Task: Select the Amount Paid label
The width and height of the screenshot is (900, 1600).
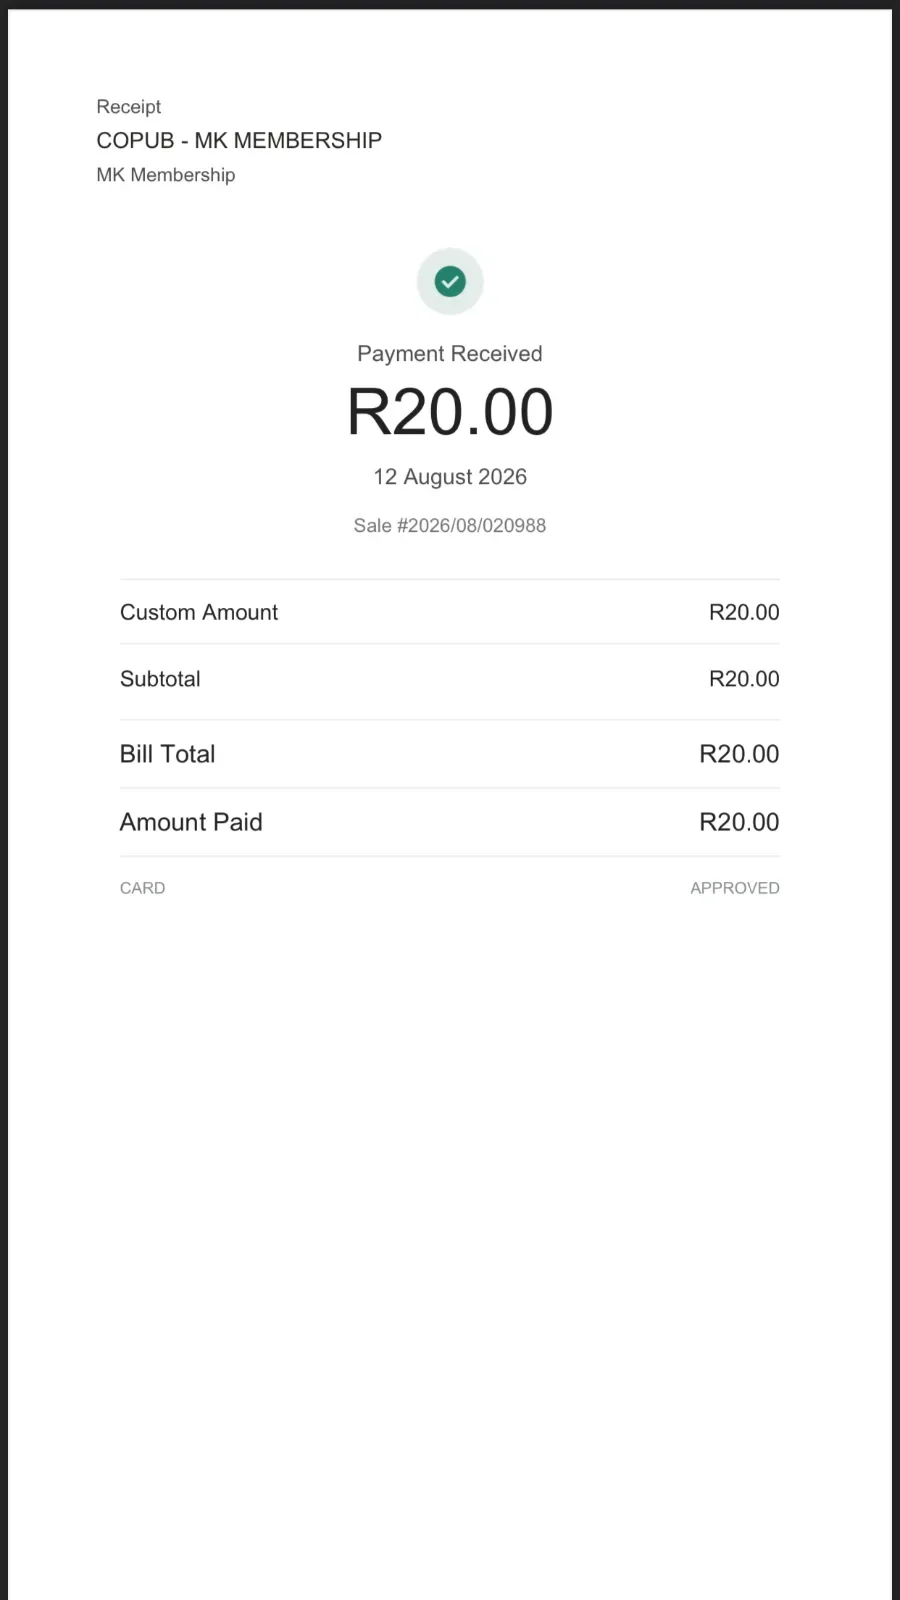Action: tap(191, 822)
